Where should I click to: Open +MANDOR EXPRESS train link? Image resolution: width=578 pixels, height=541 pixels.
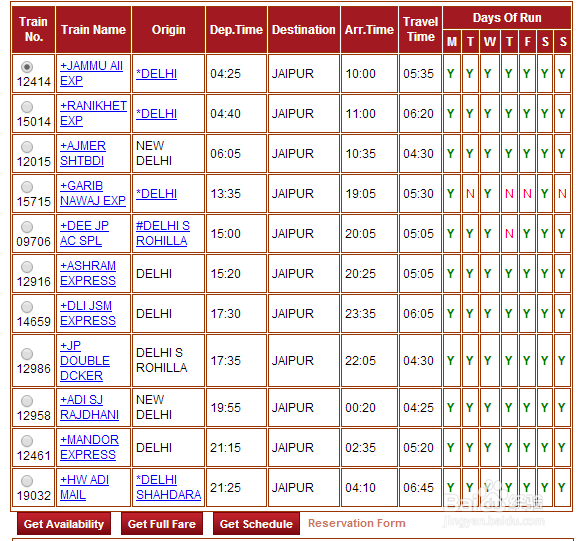tap(89, 447)
